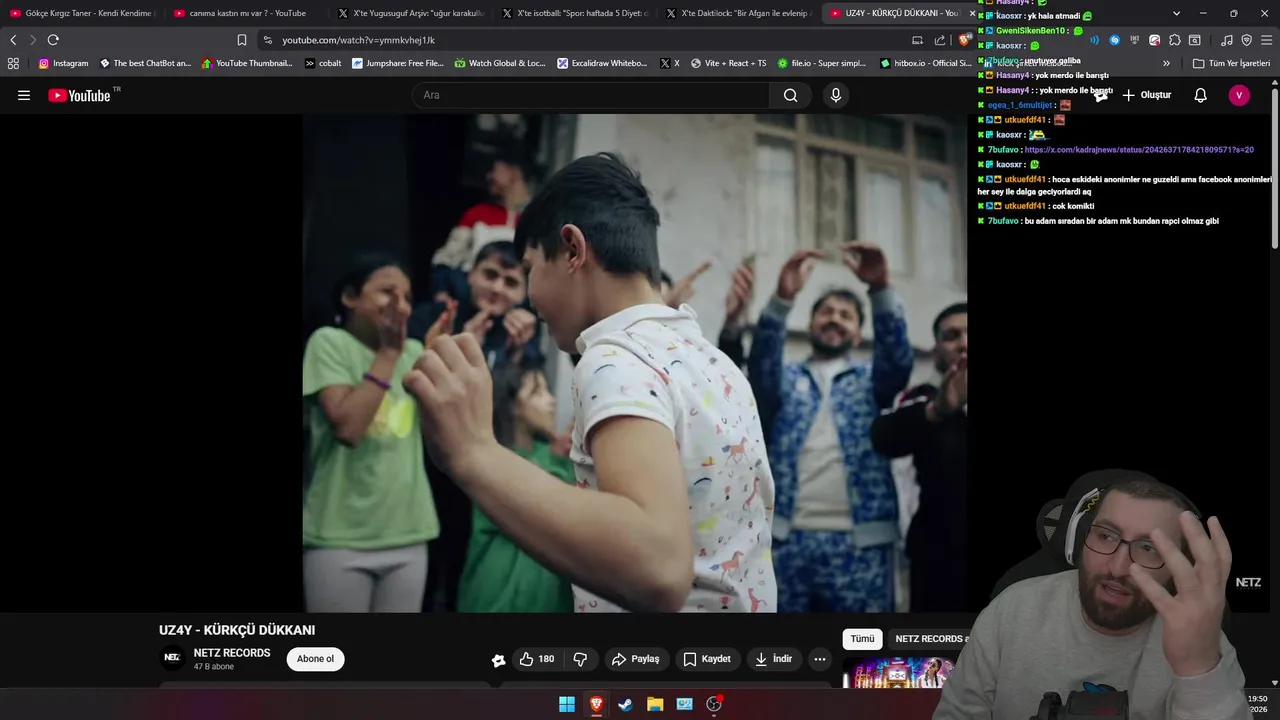The image size is (1280, 720).
Task: Like the video with 180 likes
Action: click(537, 659)
